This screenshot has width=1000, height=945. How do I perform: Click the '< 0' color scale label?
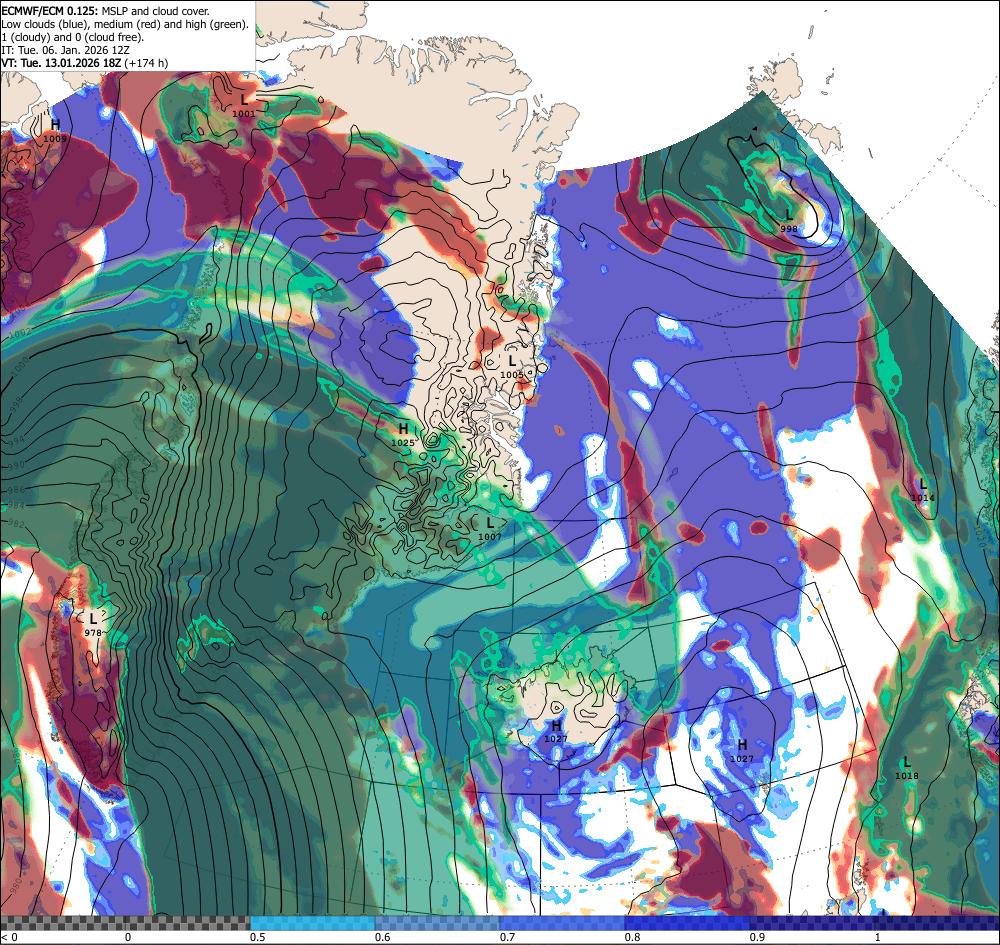coord(9,937)
